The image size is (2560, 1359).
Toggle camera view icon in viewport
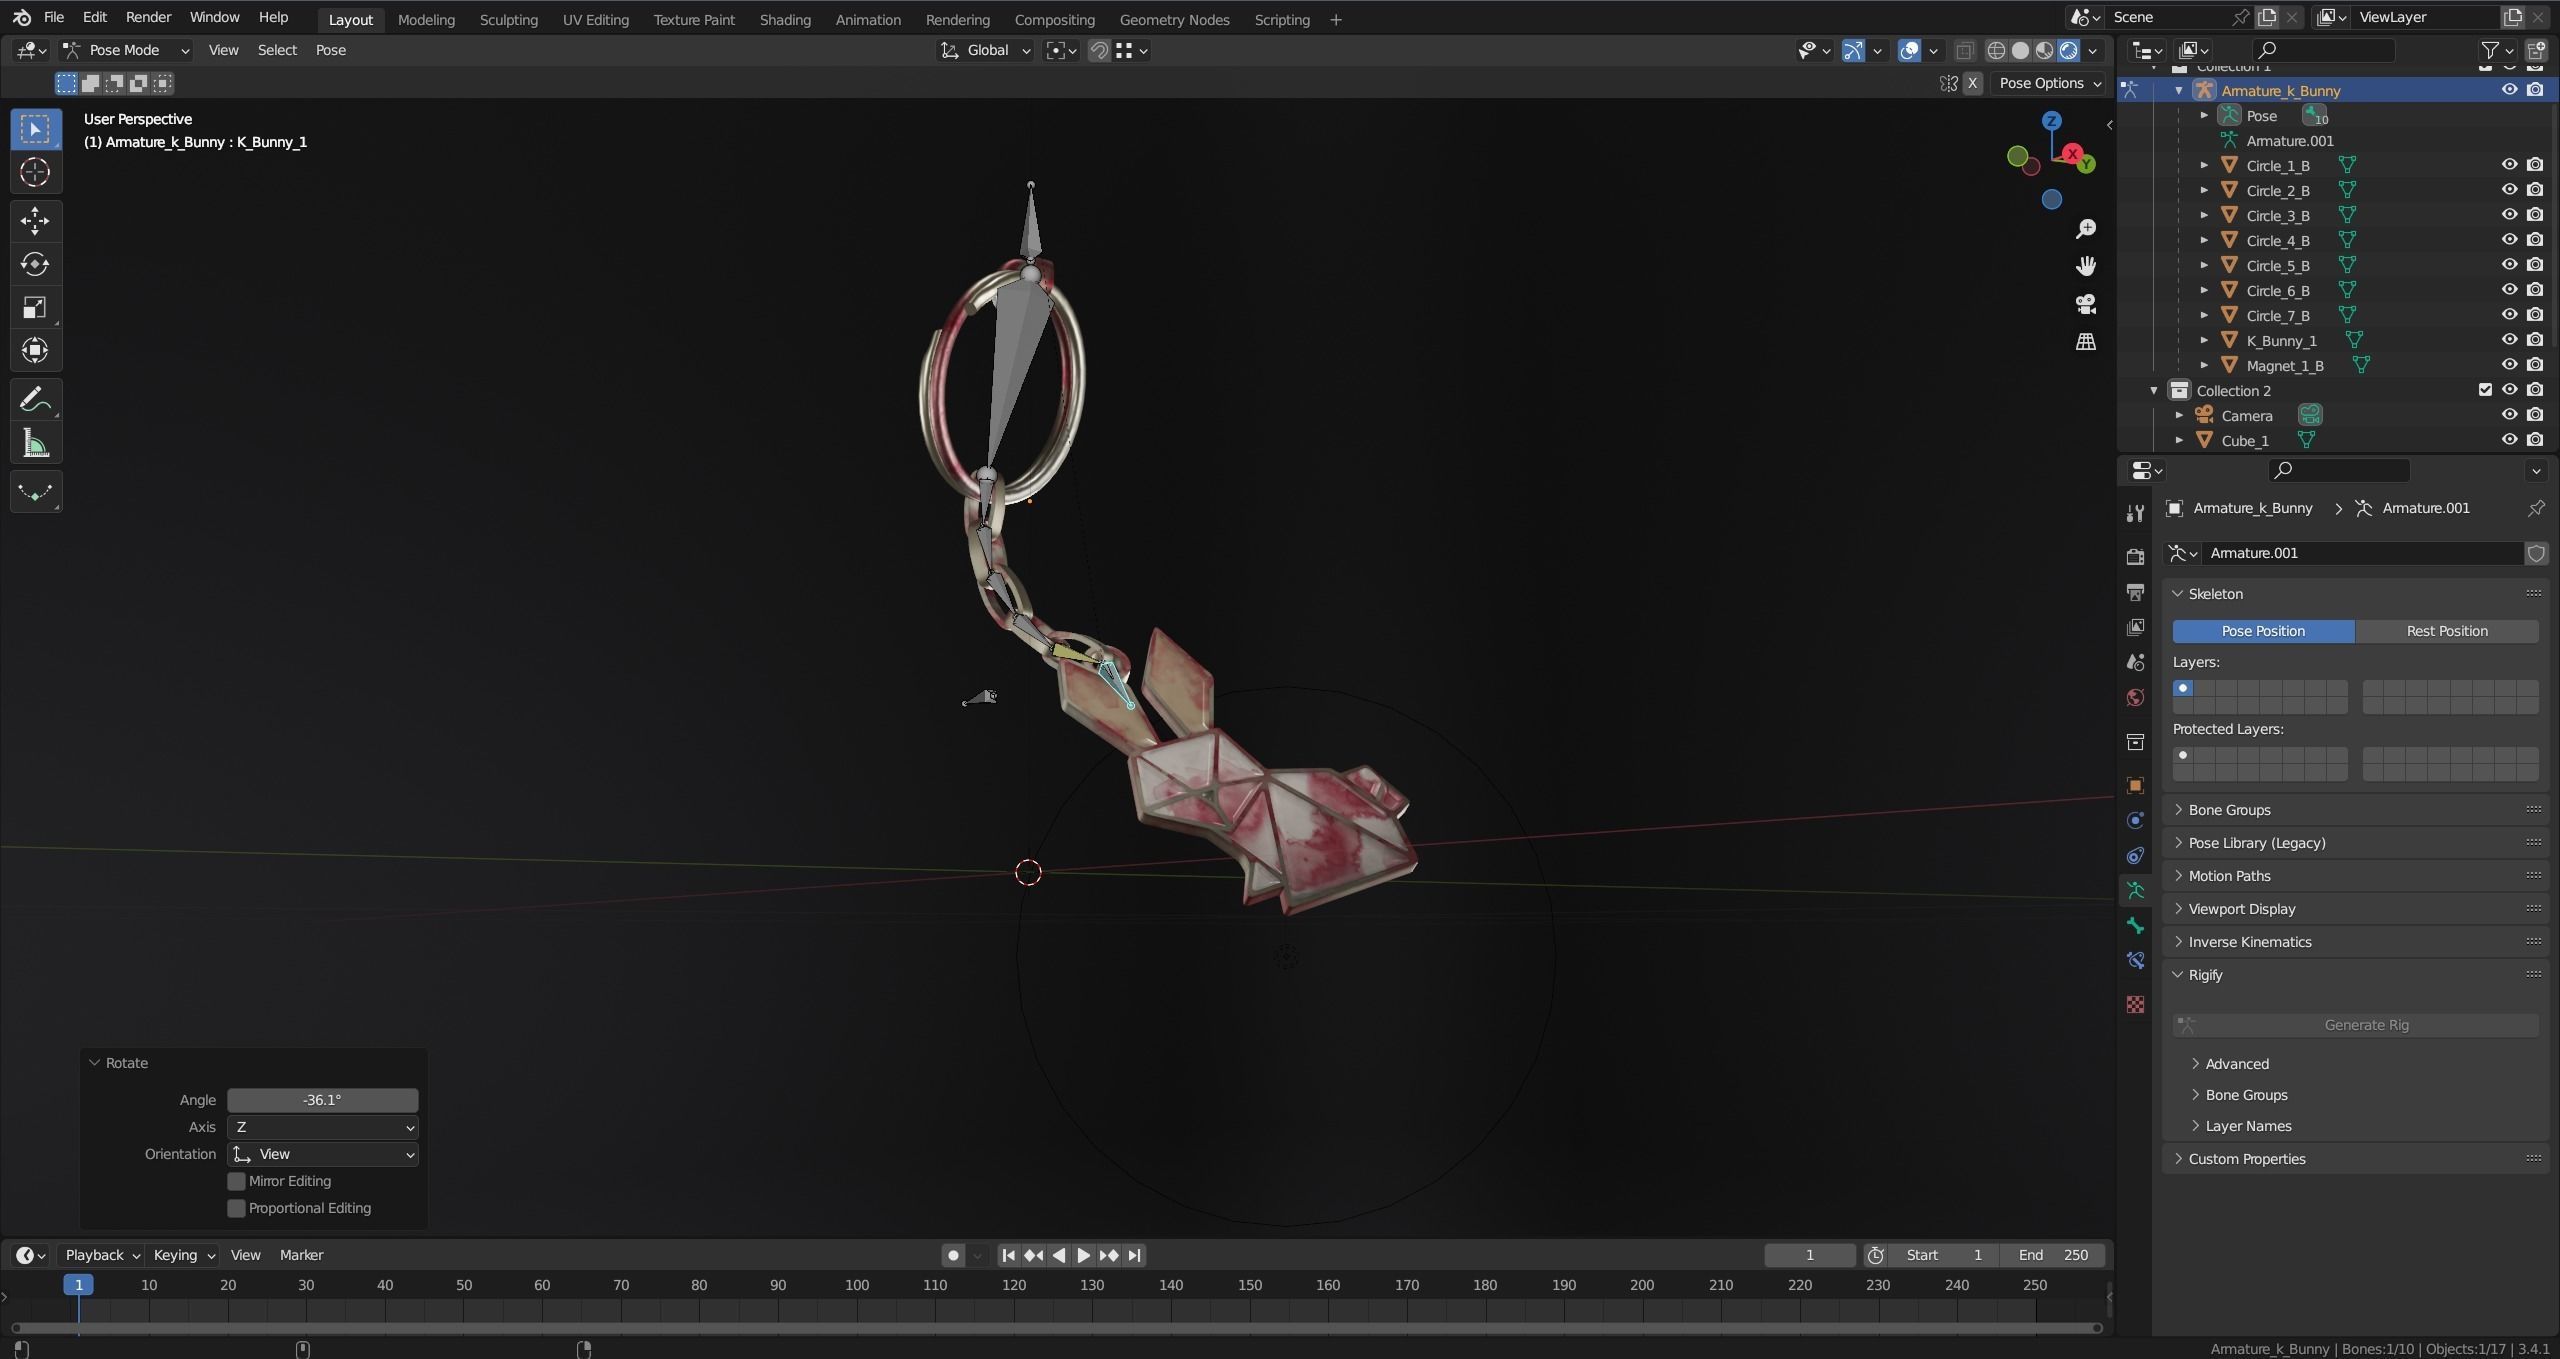[x=2086, y=304]
